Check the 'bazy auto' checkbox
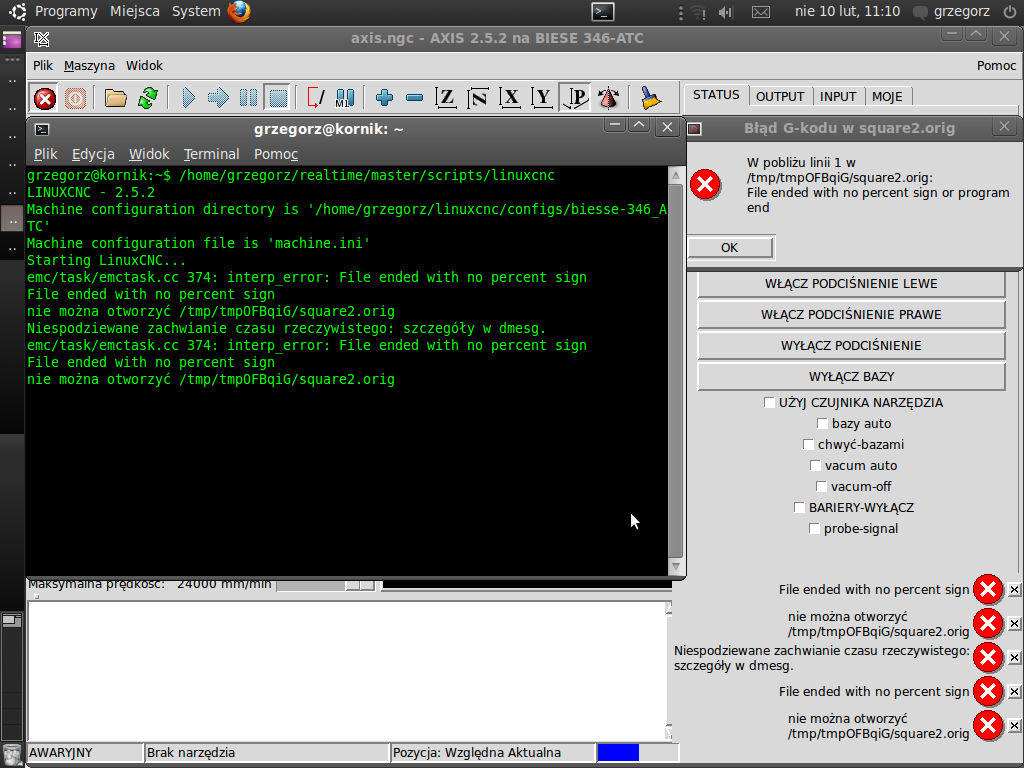 (822, 423)
